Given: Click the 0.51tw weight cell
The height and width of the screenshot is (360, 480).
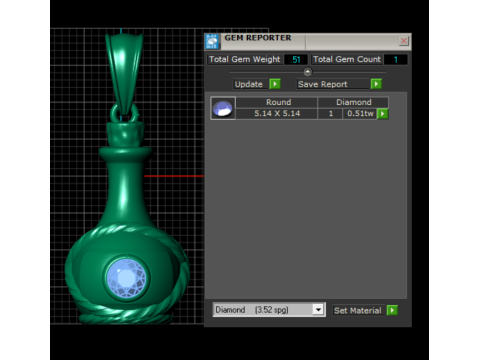Looking at the screenshot, I should [x=360, y=114].
